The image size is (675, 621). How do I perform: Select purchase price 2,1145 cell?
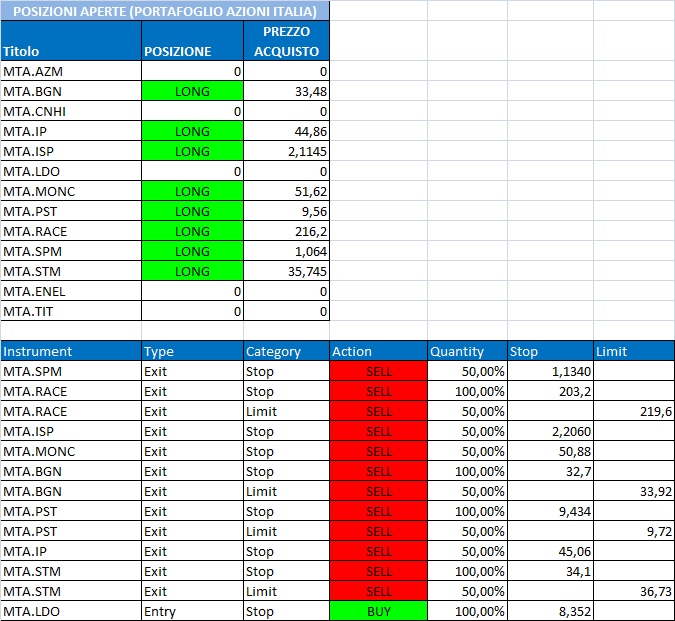pos(287,151)
